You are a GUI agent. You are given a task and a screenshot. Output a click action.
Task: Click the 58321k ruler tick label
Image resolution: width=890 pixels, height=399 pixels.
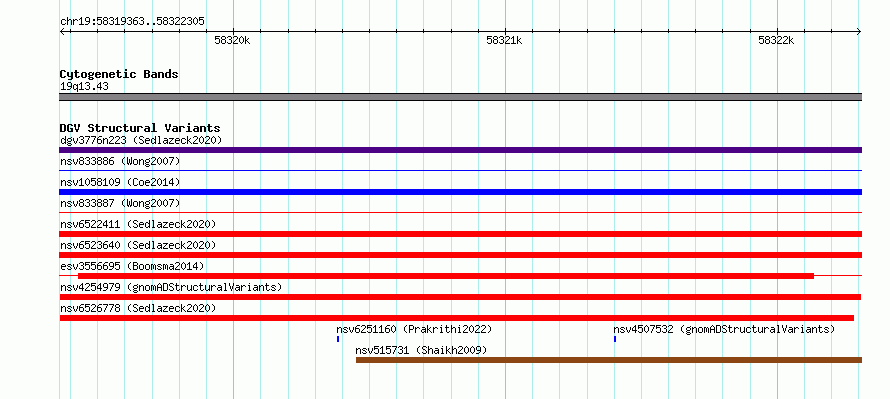point(504,40)
